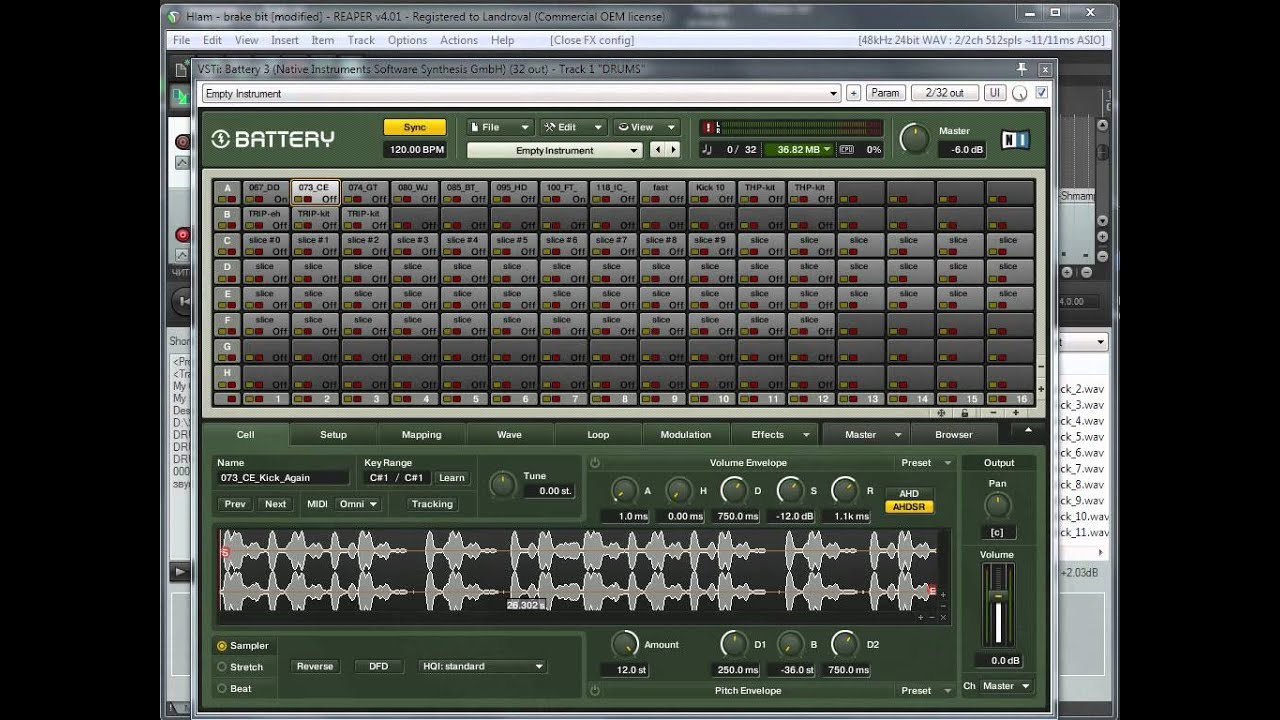Select the Stretch mode radio button
This screenshot has height=720, width=1280.
tap(222, 667)
